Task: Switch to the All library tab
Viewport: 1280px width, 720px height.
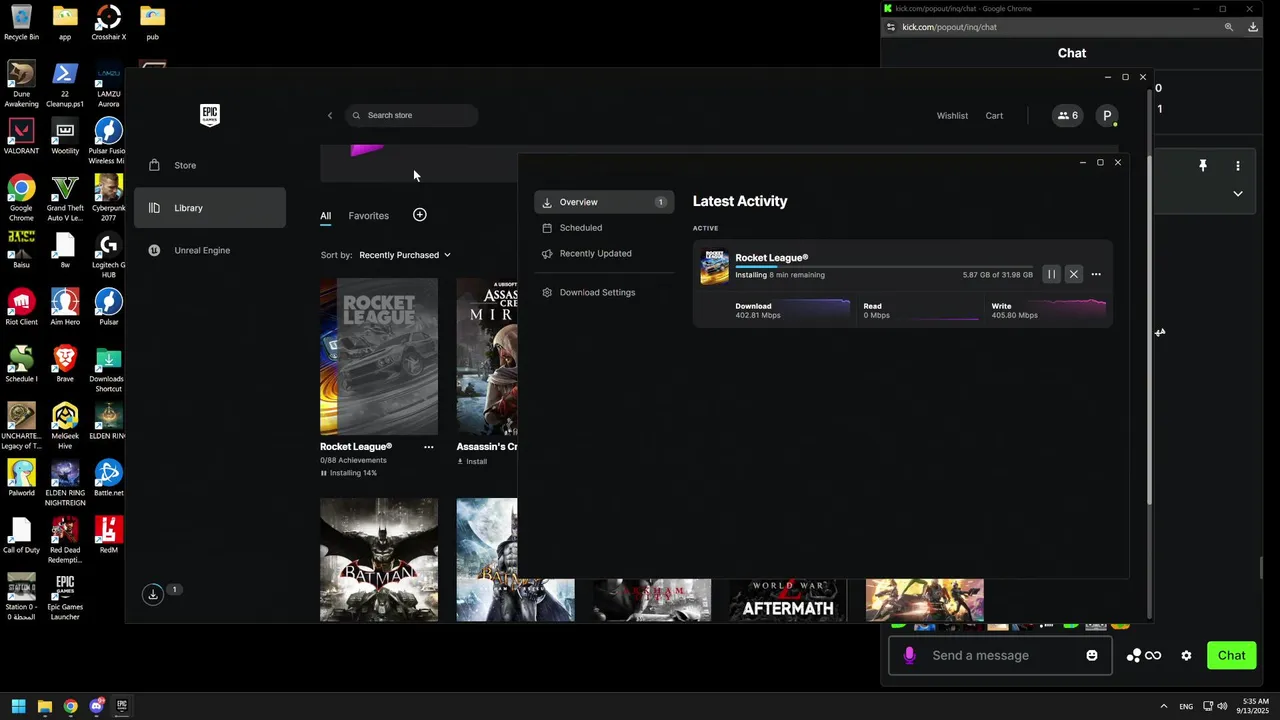Action: [x=326, y=215]
